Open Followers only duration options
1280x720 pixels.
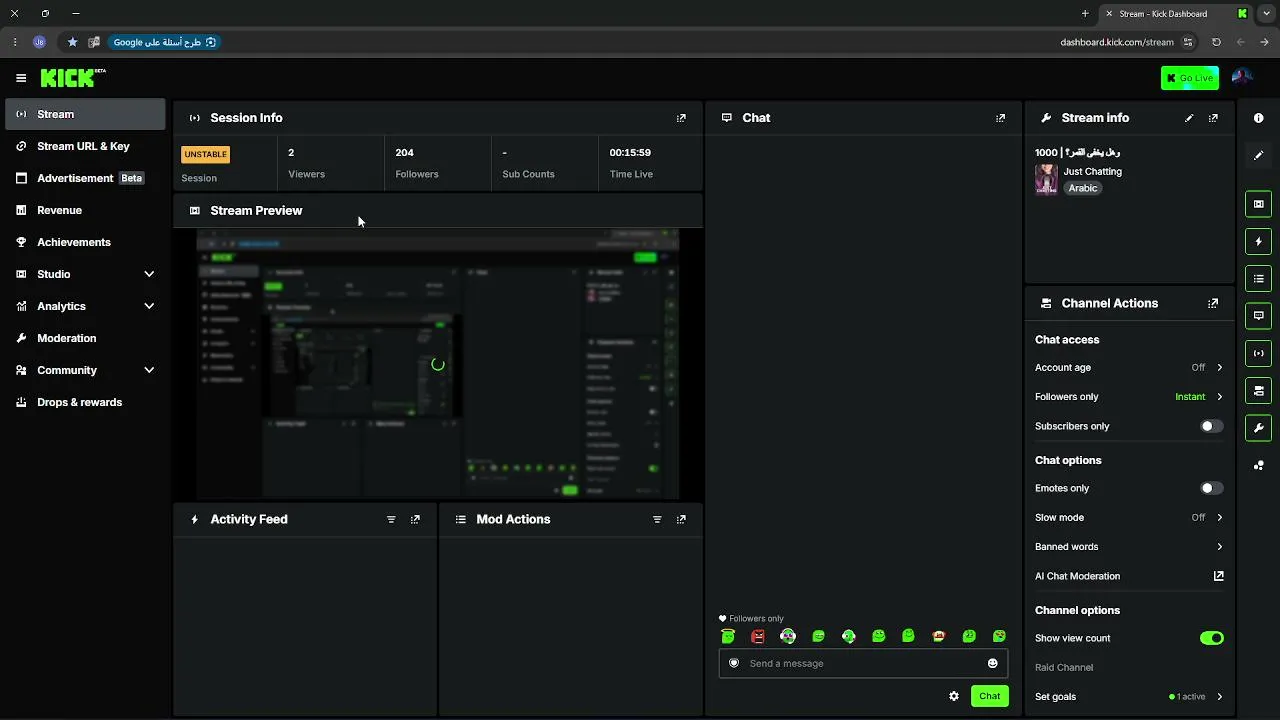1129,397
